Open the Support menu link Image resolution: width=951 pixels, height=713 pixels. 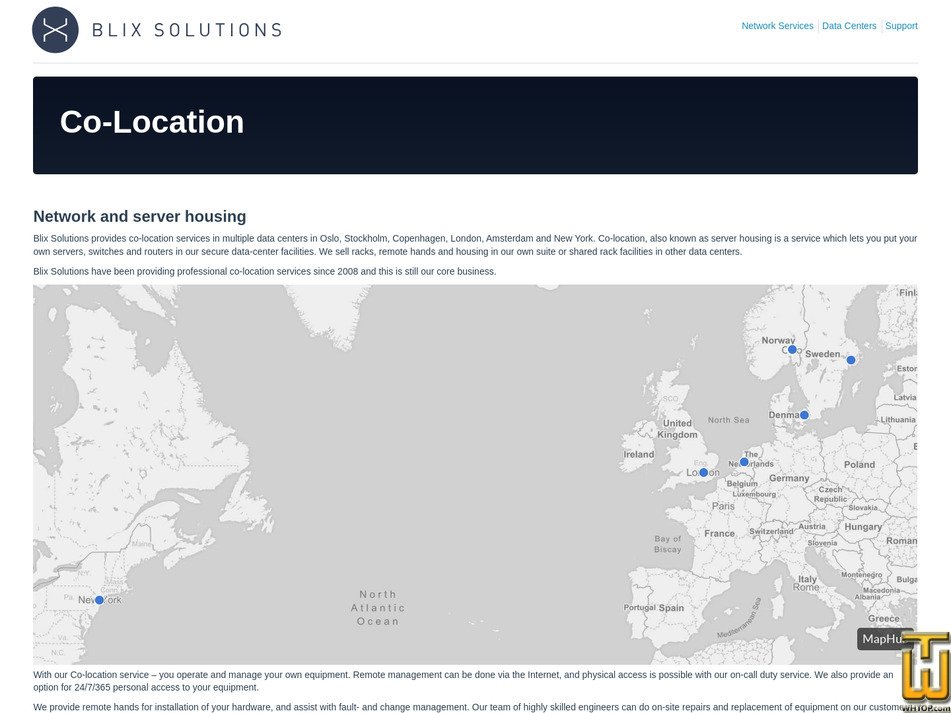[x=901, y=26]
